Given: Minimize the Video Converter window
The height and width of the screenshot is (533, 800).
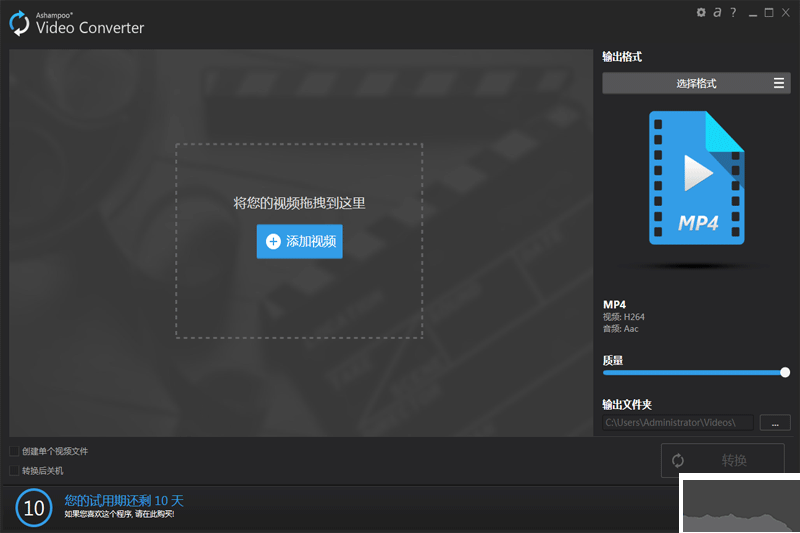Looking at the screenshot, I should (x=753, y=13).
